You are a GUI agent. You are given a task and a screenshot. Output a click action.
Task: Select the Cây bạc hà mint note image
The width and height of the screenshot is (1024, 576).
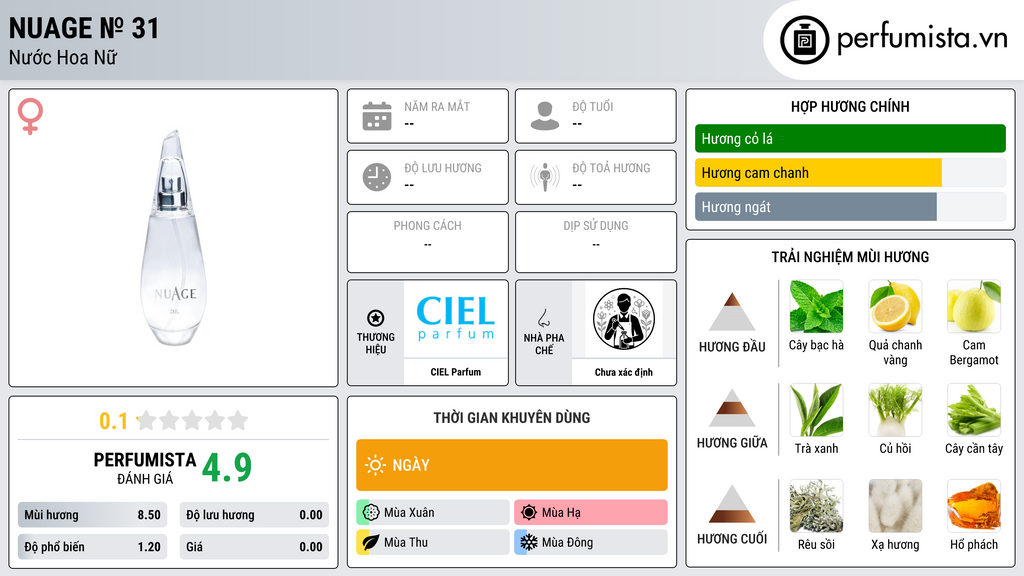click(816, 306)
